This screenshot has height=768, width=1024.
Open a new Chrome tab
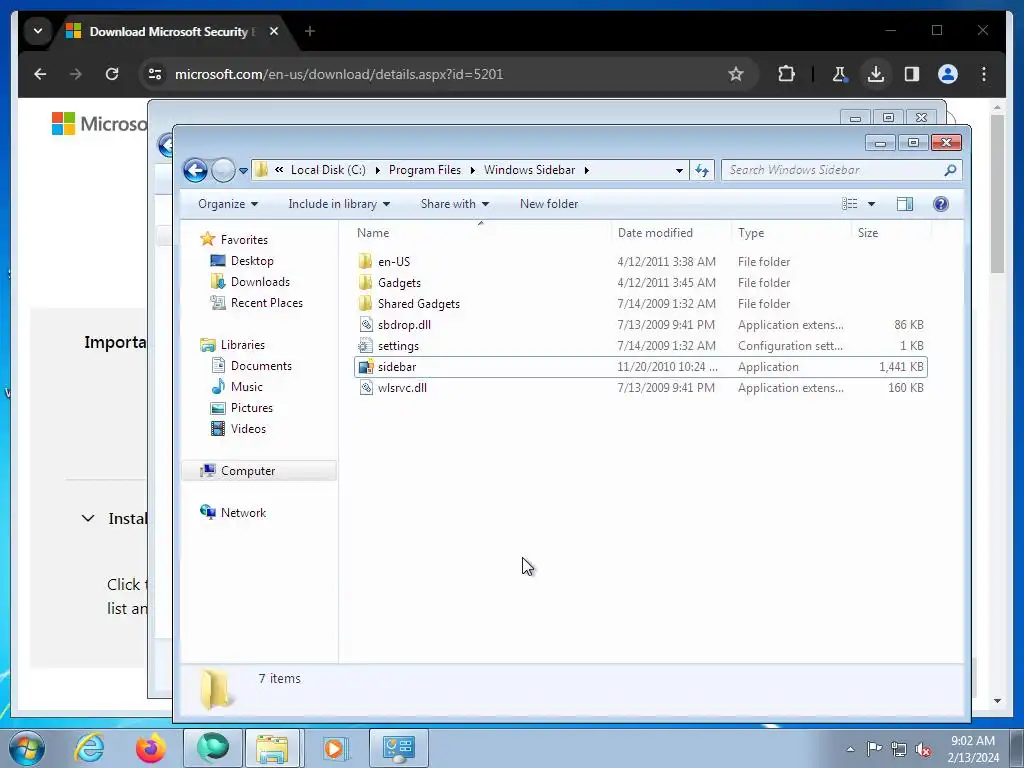tap(310, 31)
